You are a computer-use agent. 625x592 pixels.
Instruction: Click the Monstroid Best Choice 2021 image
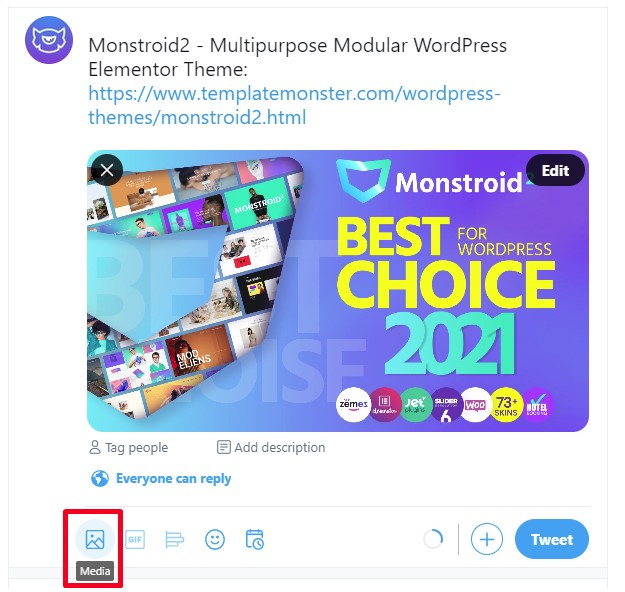tap(338, 291)
